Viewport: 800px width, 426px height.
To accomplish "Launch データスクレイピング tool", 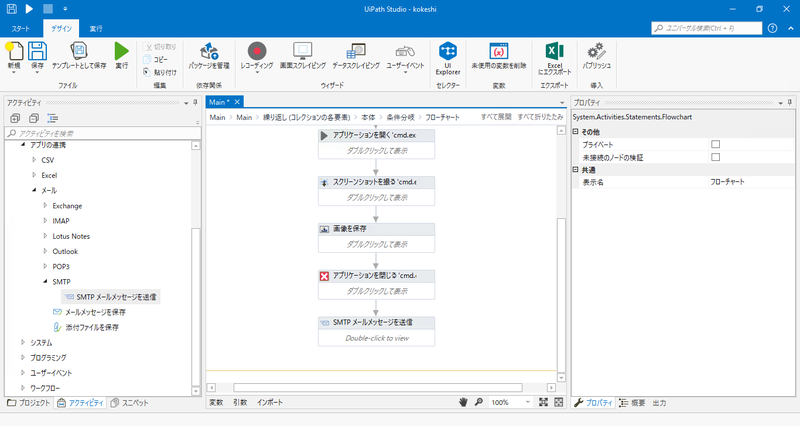I will click(x=356, y=52).
